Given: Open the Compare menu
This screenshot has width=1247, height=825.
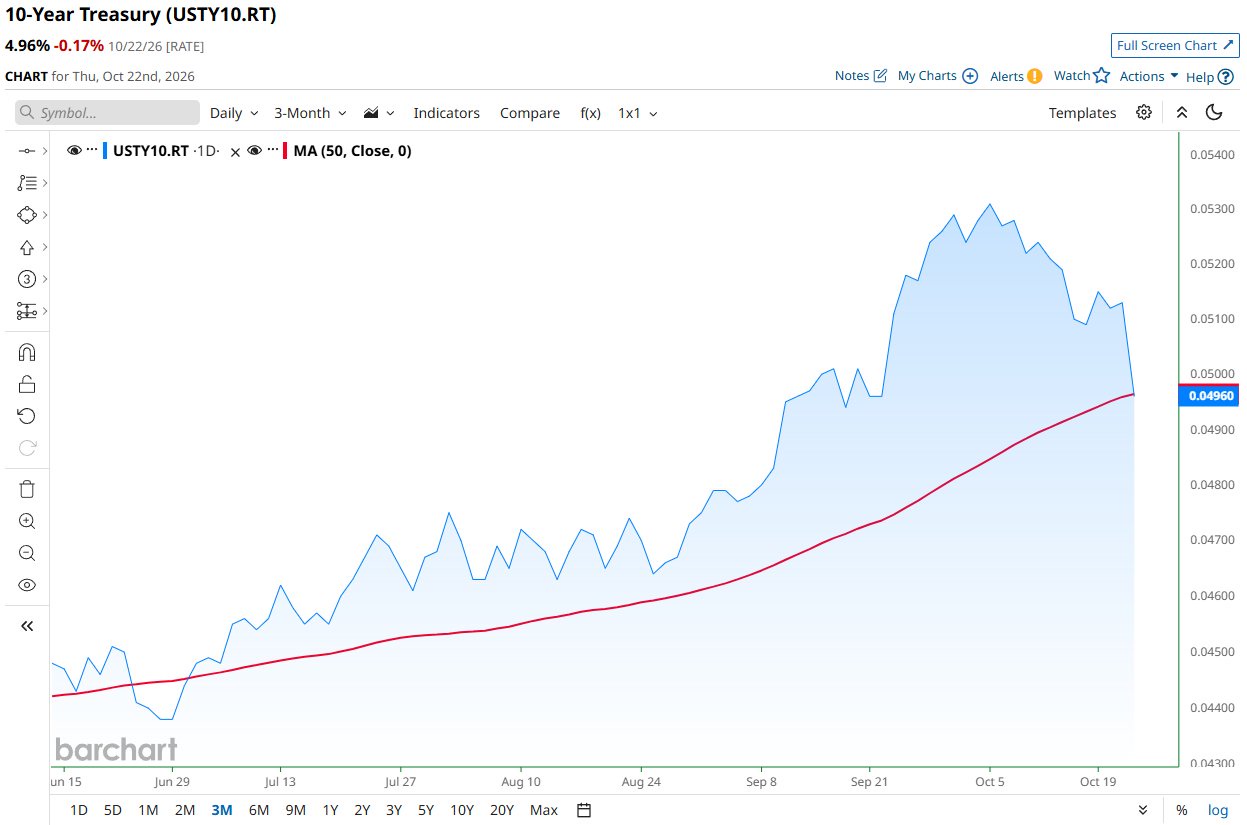Looking at the screenshot, I should tap(530, 113).
